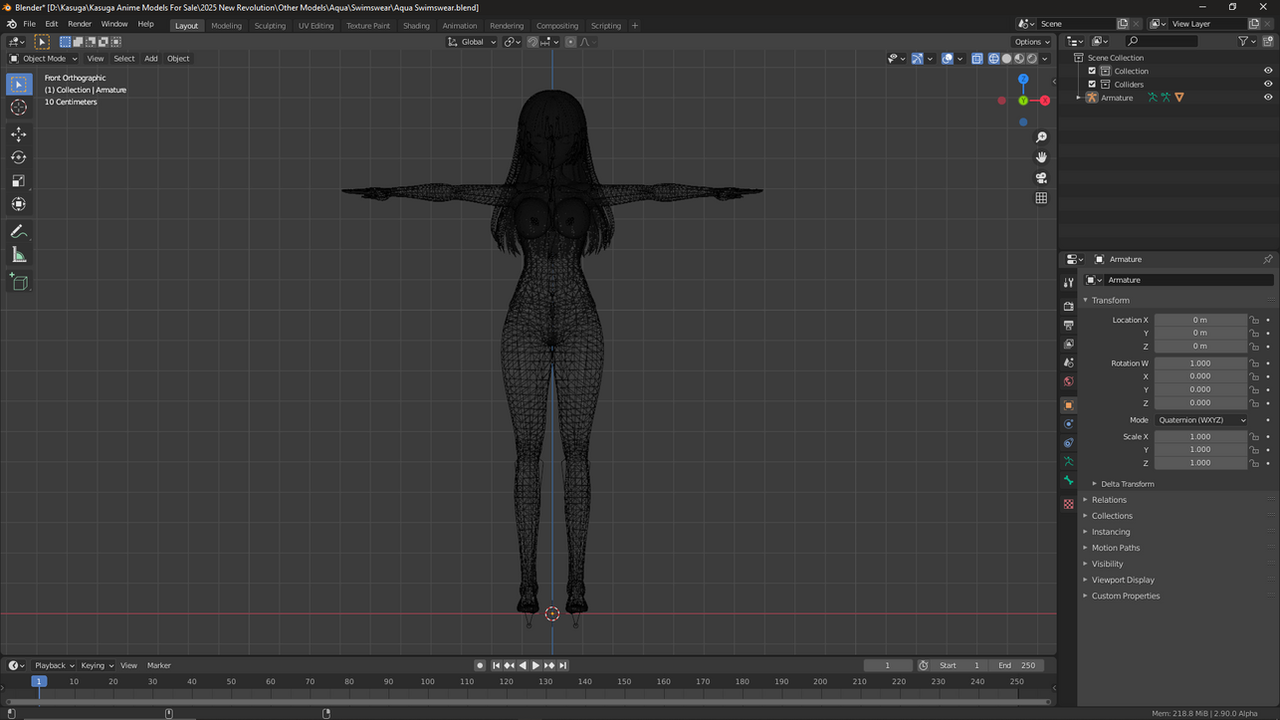
Task: Open the Outliner filter dropdown
Action: (1247, 41)
